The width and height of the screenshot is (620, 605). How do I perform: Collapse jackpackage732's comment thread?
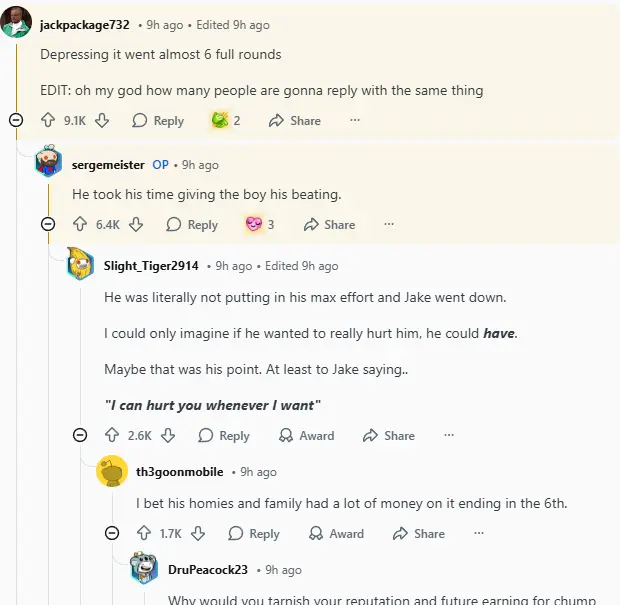(x=16, y=120)
